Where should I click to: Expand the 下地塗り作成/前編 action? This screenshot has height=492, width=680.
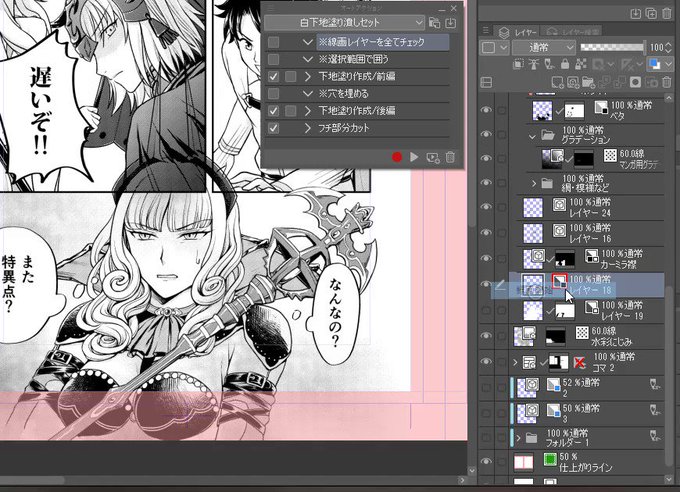(x=307, y=76)
